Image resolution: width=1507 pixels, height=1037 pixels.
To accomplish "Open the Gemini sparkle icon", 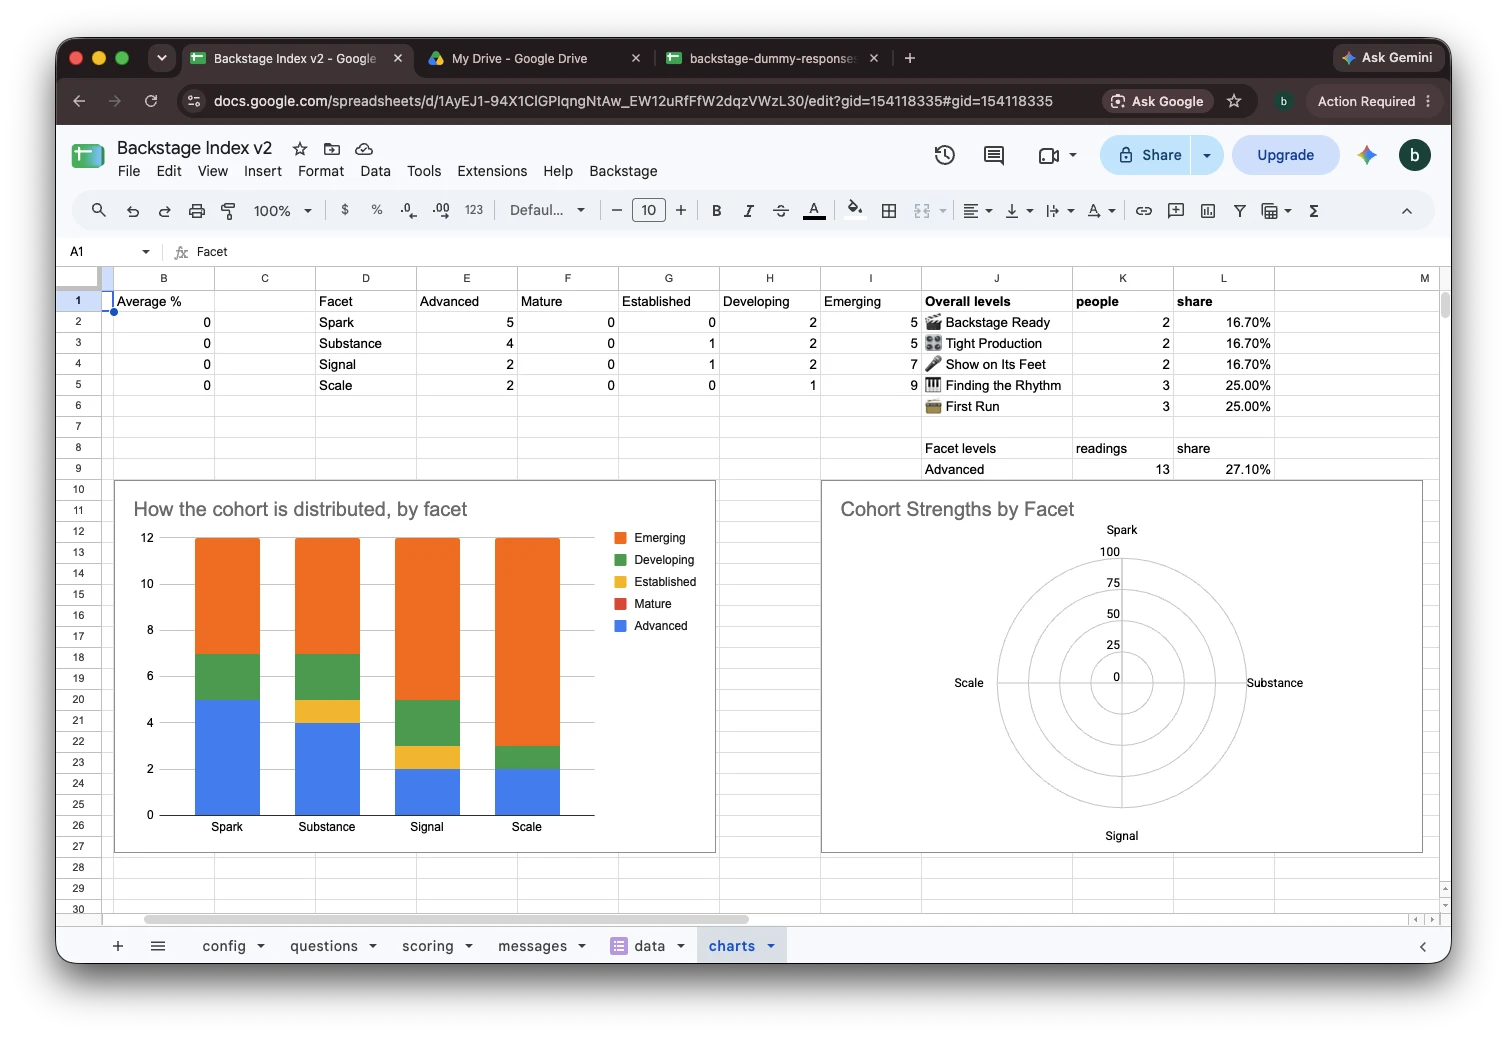I will 1367,155.
